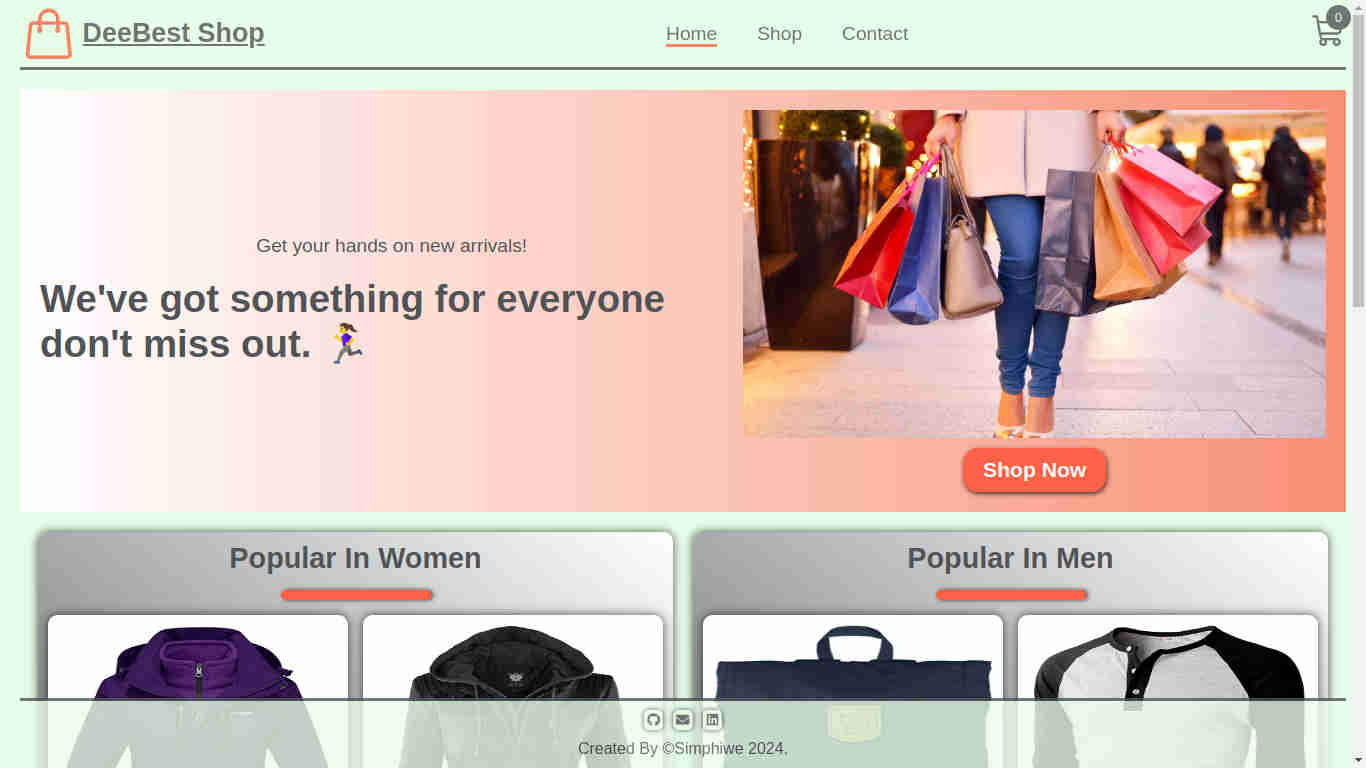Image resolution: width=1366 pixels, height=768 pixels.
Task: Select the purple jacket product card
Action: coord(198,691)
